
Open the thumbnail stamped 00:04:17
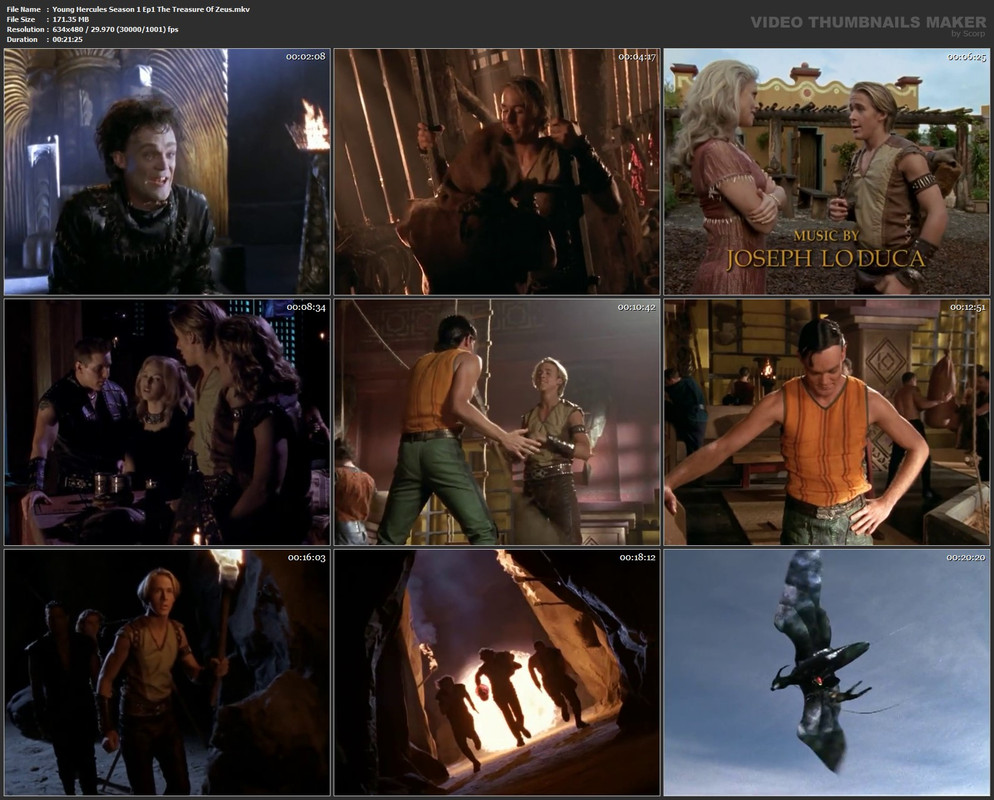point(497,172)
